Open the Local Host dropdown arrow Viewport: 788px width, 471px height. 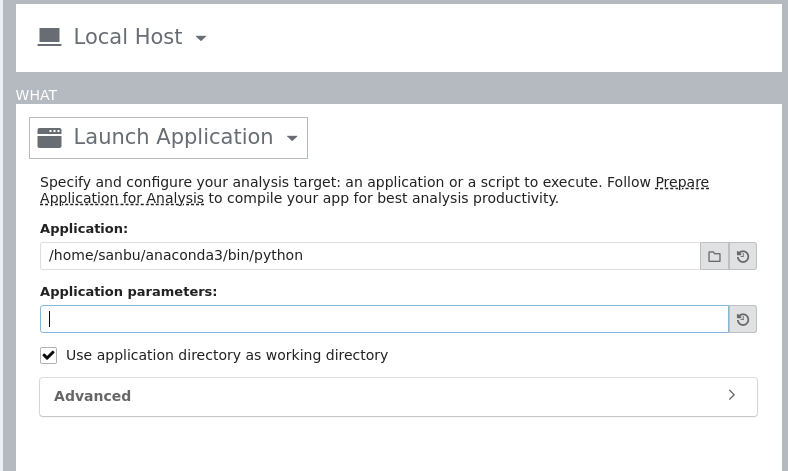pyautogui.click(x=201, y=38)
